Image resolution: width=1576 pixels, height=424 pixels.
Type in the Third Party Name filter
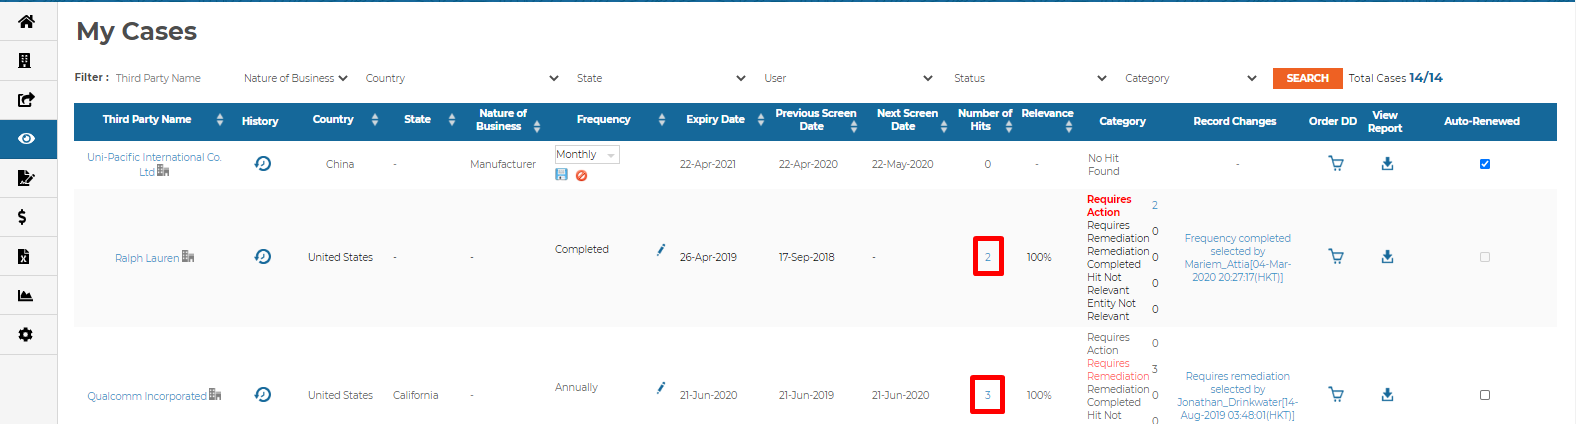[x=170, y=78]
